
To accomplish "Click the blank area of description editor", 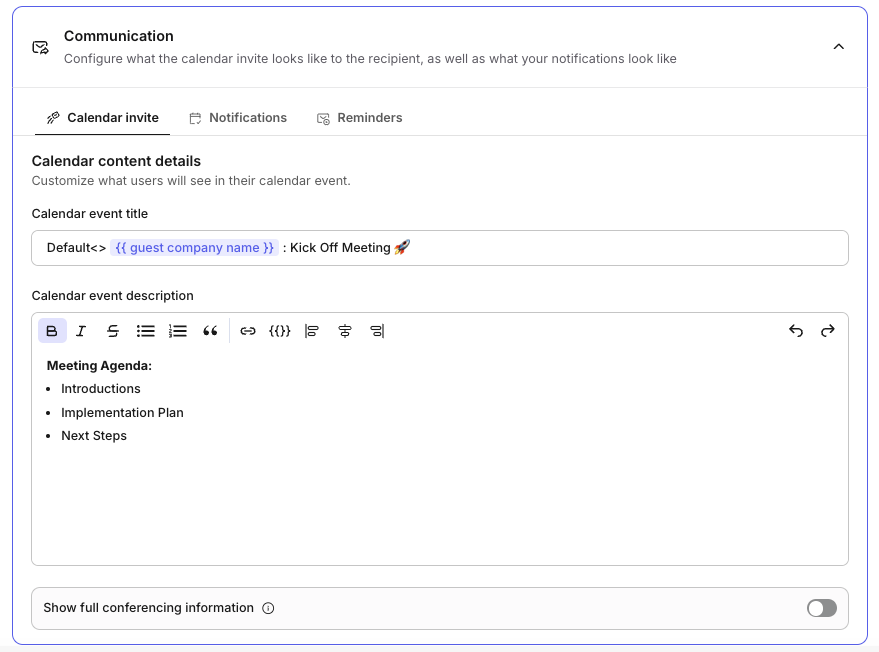I will [x=440, y=505].
